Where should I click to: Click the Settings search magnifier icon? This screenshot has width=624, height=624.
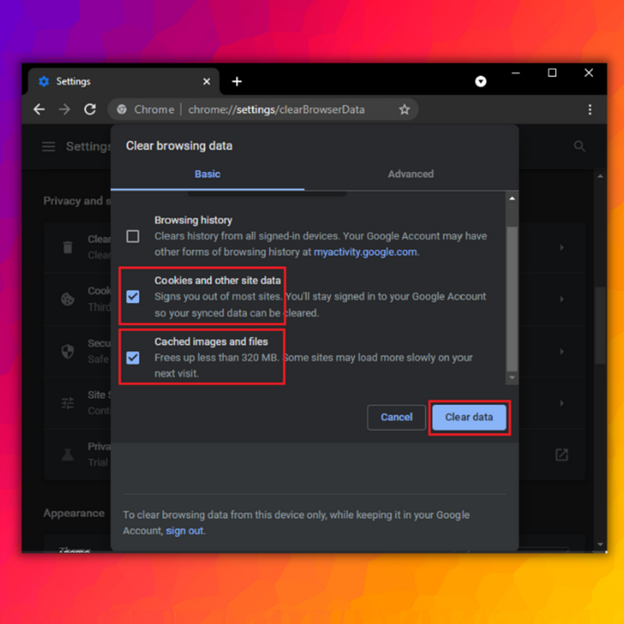[x=579, y=146]
